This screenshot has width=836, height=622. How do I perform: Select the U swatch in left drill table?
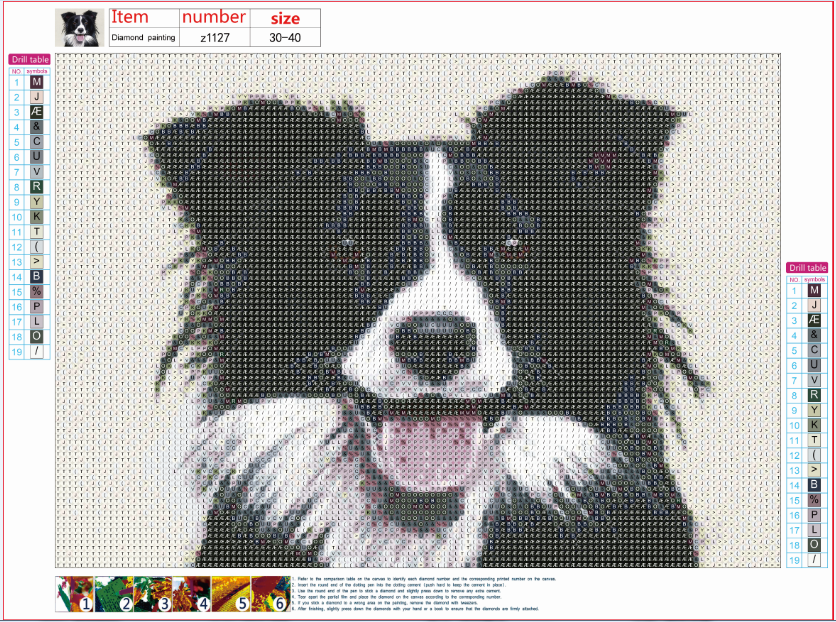click(36, 157)
